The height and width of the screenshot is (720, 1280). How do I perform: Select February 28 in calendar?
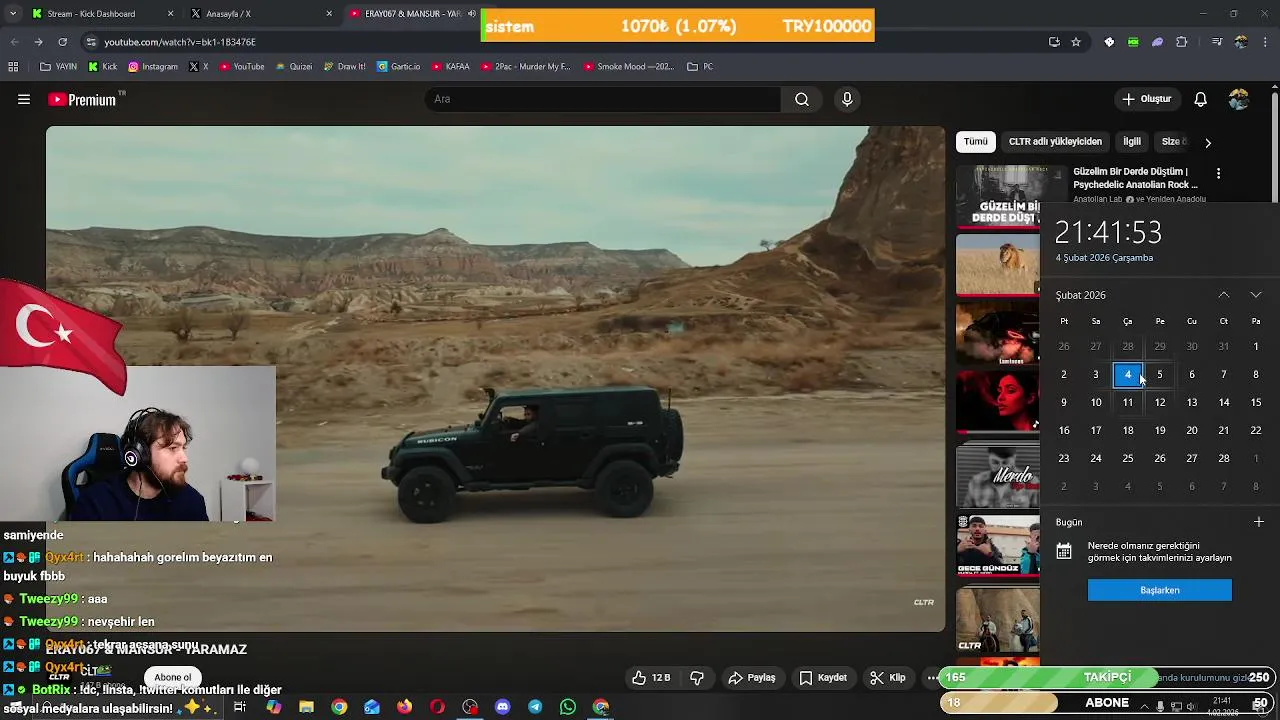(1224, 458)
